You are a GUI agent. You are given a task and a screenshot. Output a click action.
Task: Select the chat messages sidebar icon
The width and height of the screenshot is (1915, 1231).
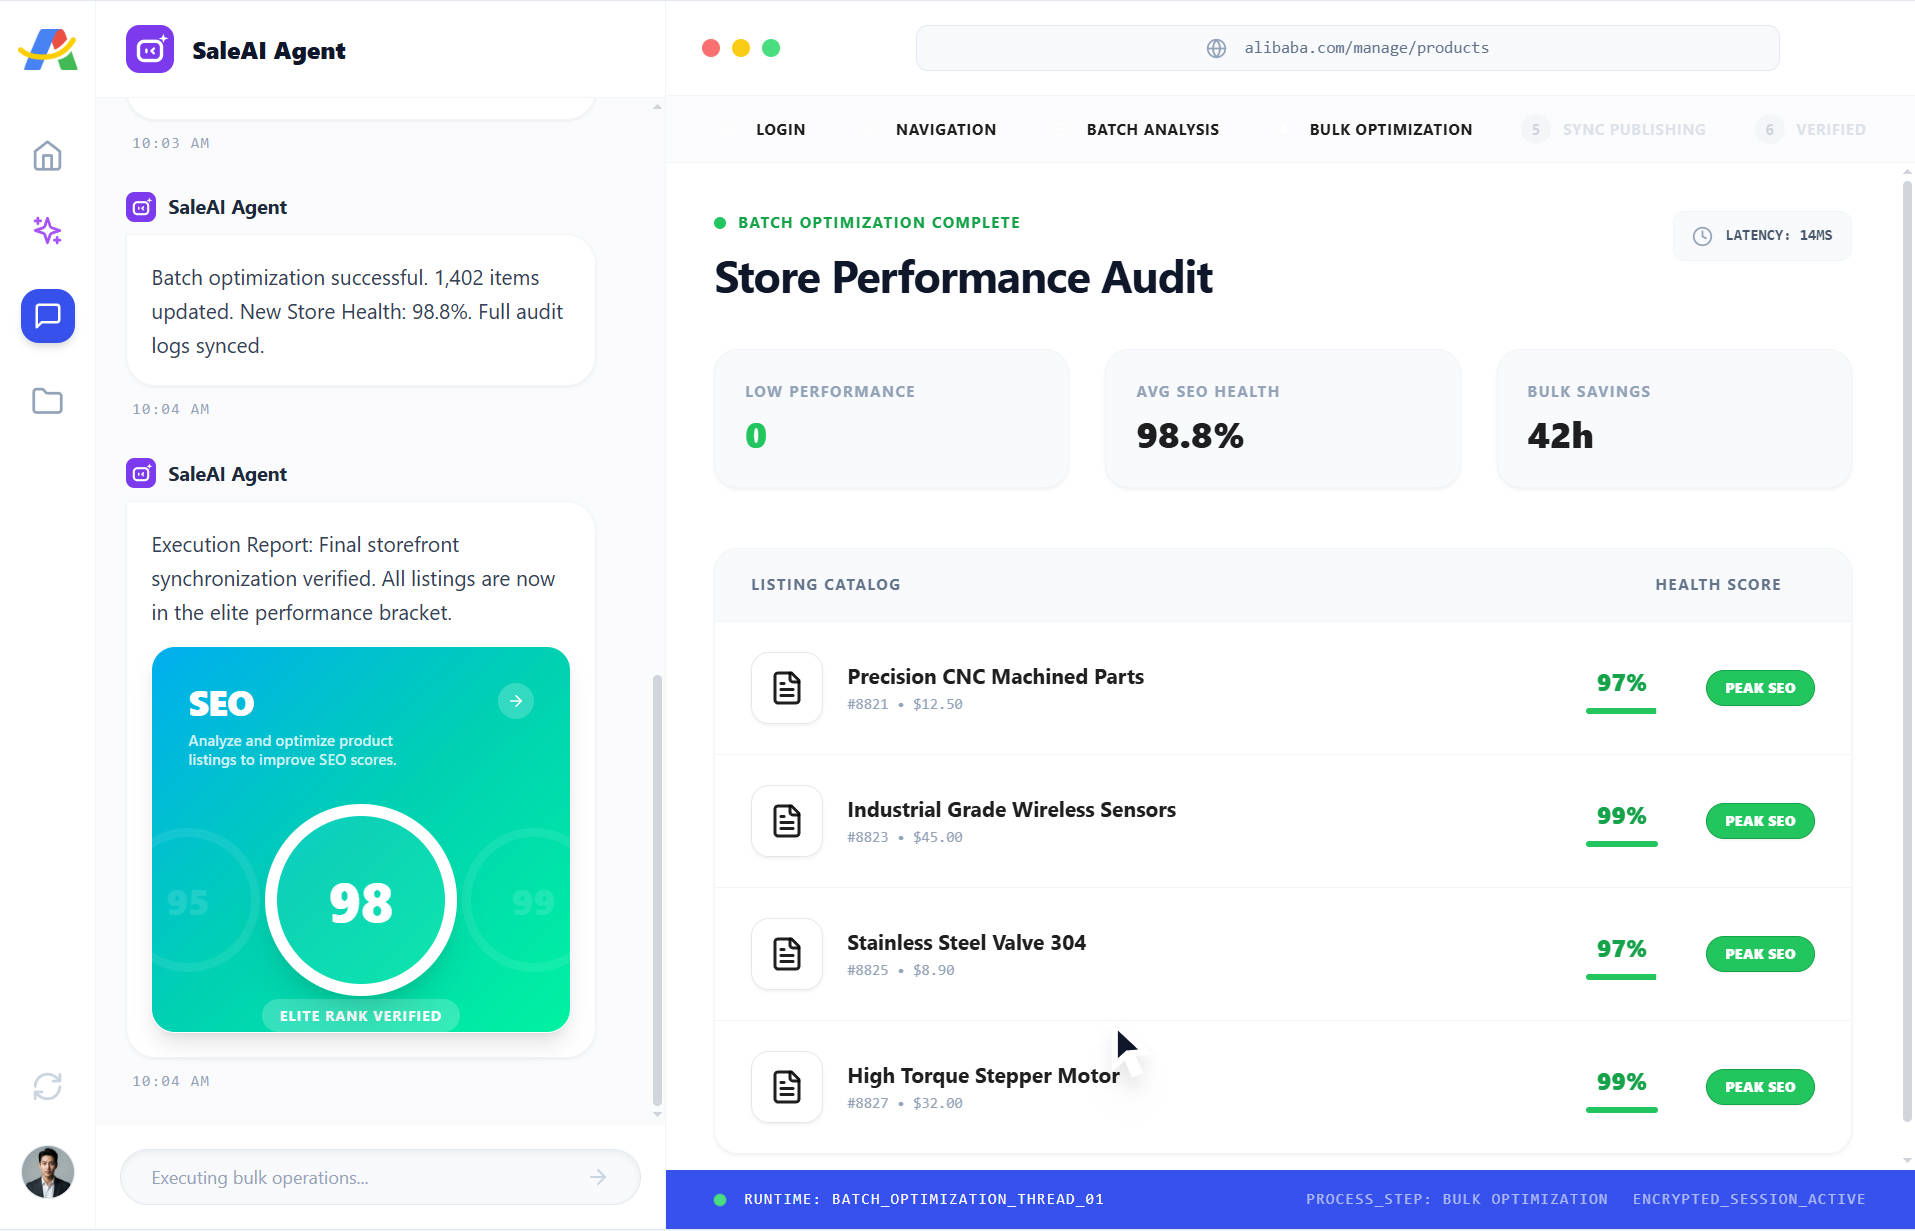(47, 316)
